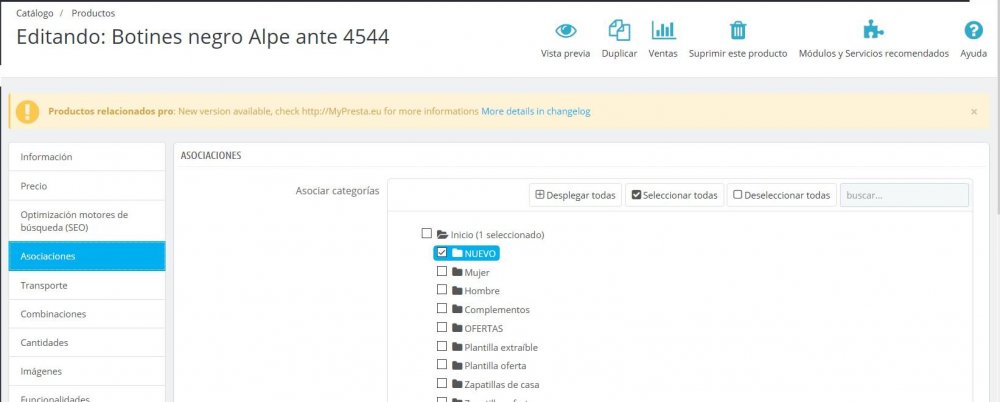Click the NUEVO folder icon

(457, 253)
